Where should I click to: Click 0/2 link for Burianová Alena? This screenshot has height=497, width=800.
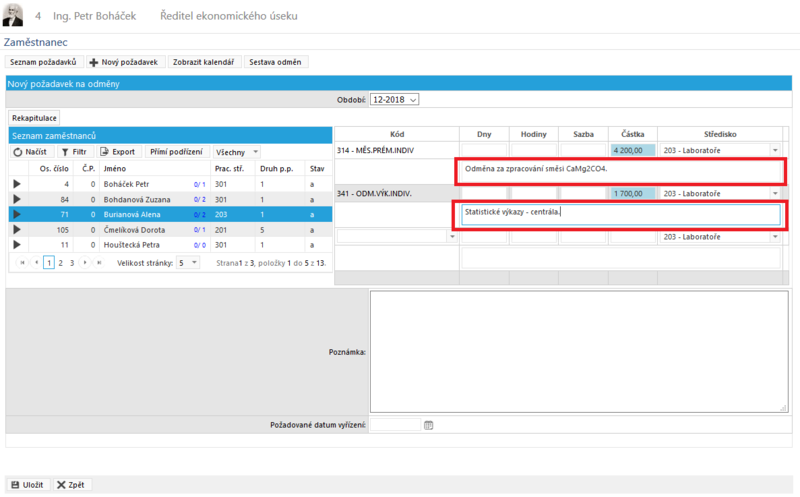[199, 215]
